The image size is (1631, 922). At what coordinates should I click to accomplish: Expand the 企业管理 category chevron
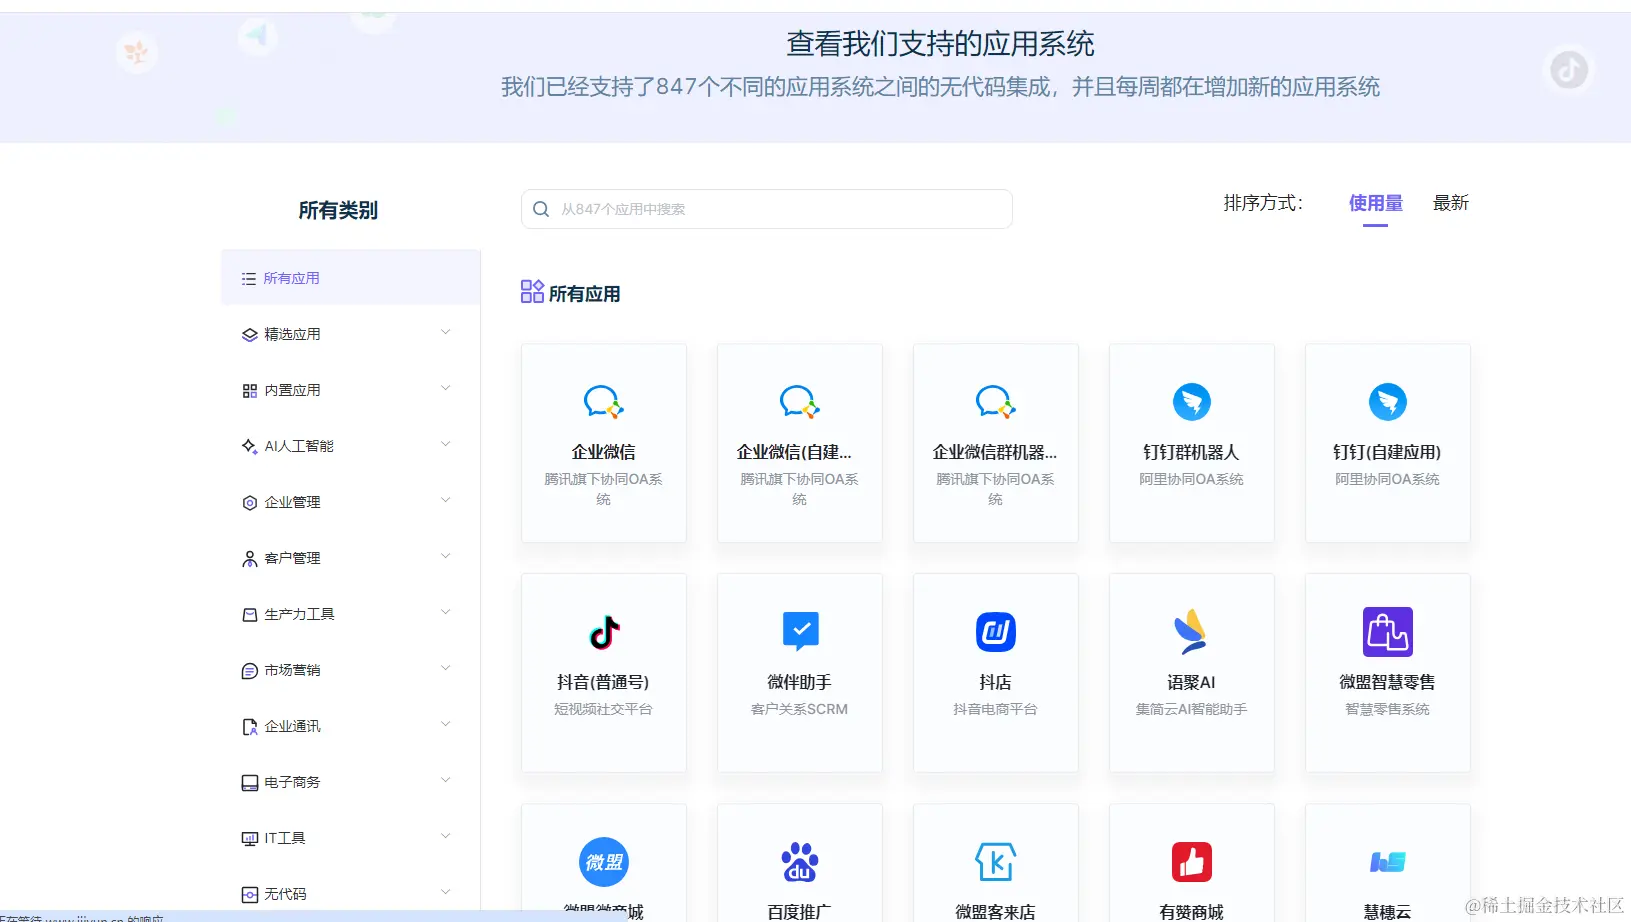[x=446, y=500]
